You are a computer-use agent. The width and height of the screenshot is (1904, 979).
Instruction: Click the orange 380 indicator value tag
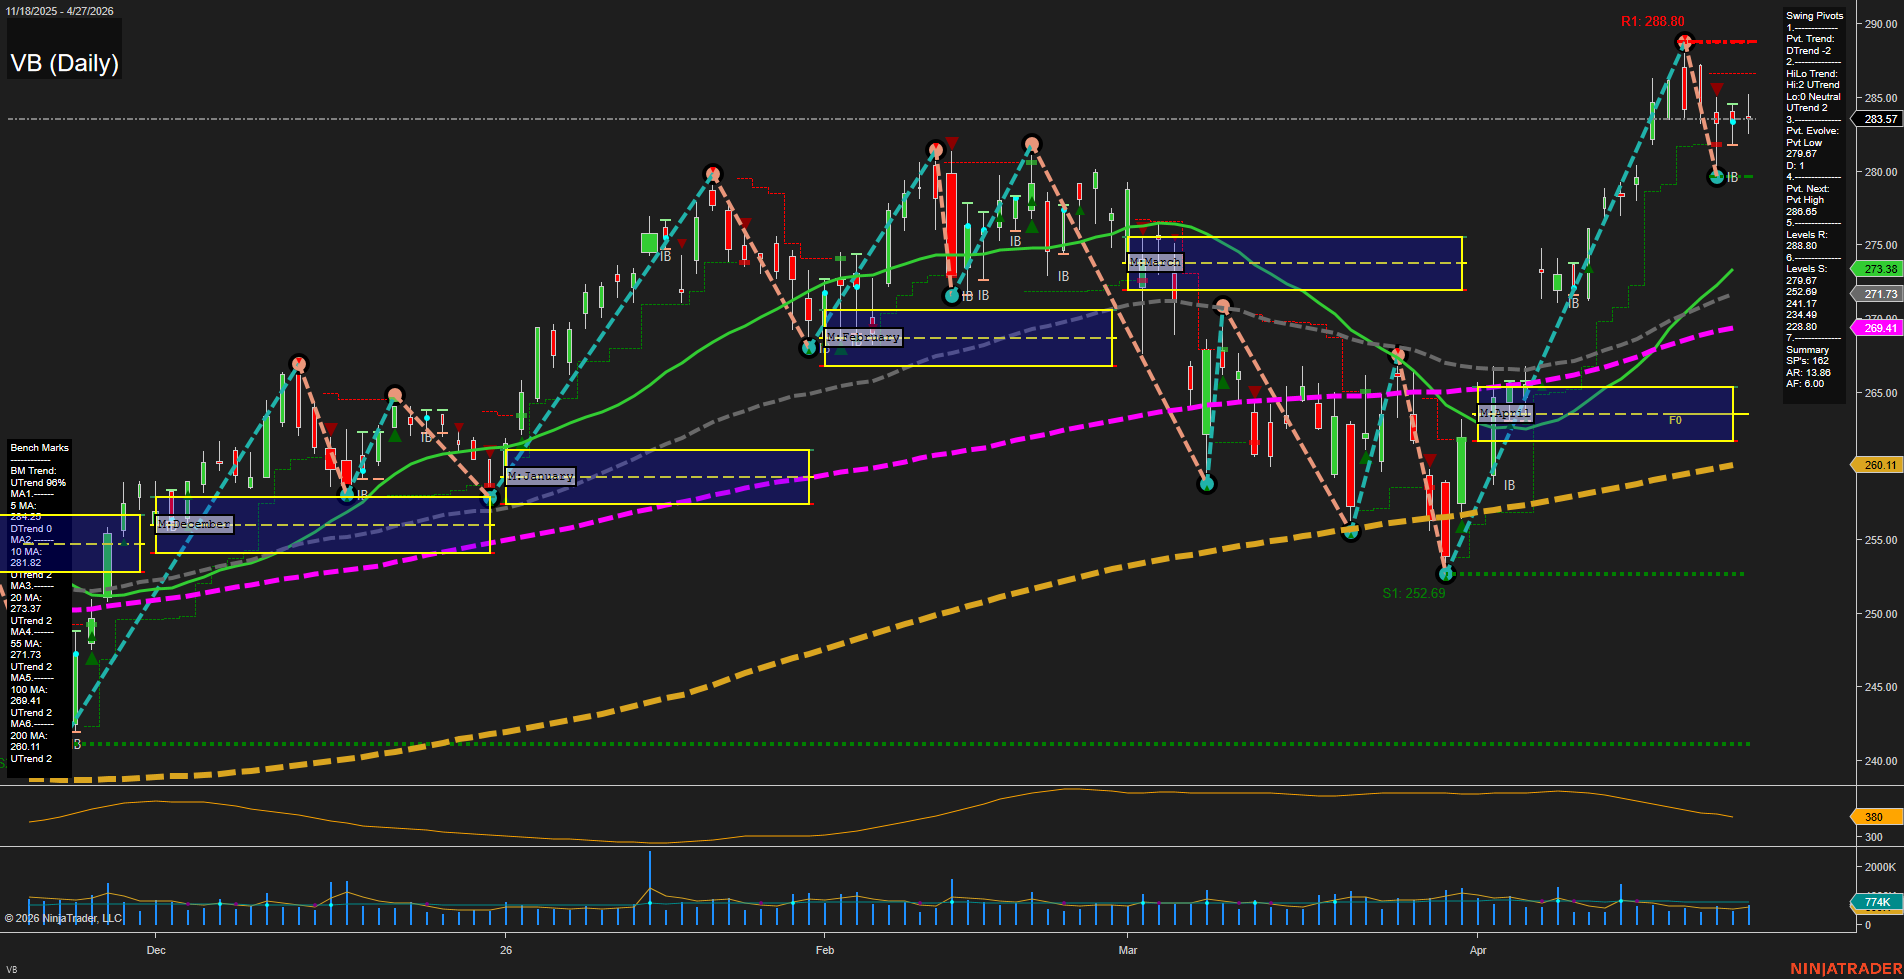pos(1873,817)
